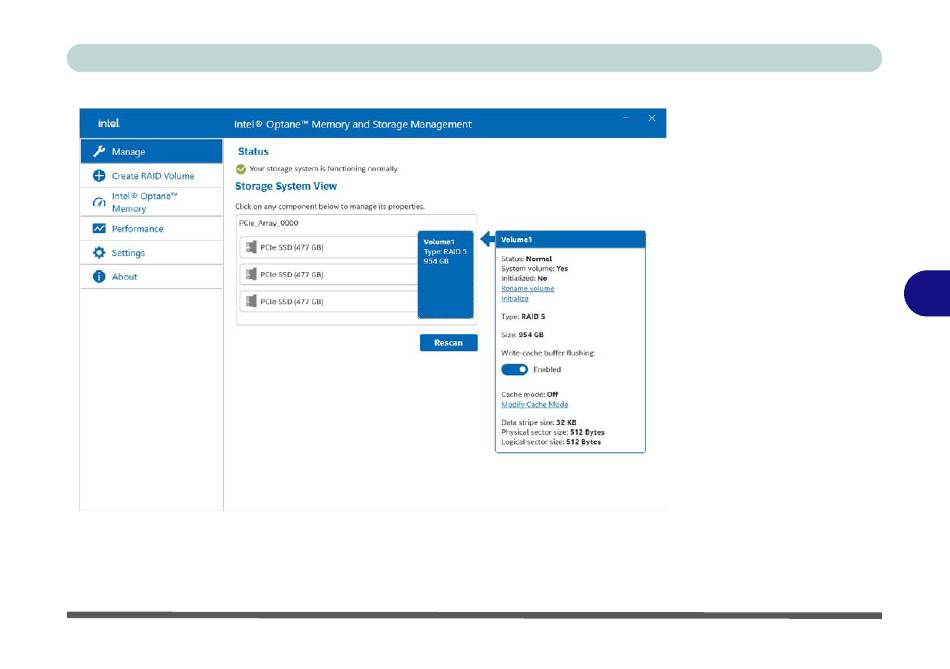Select the third PCIe SSD (477 GB) row

[329, 301]
